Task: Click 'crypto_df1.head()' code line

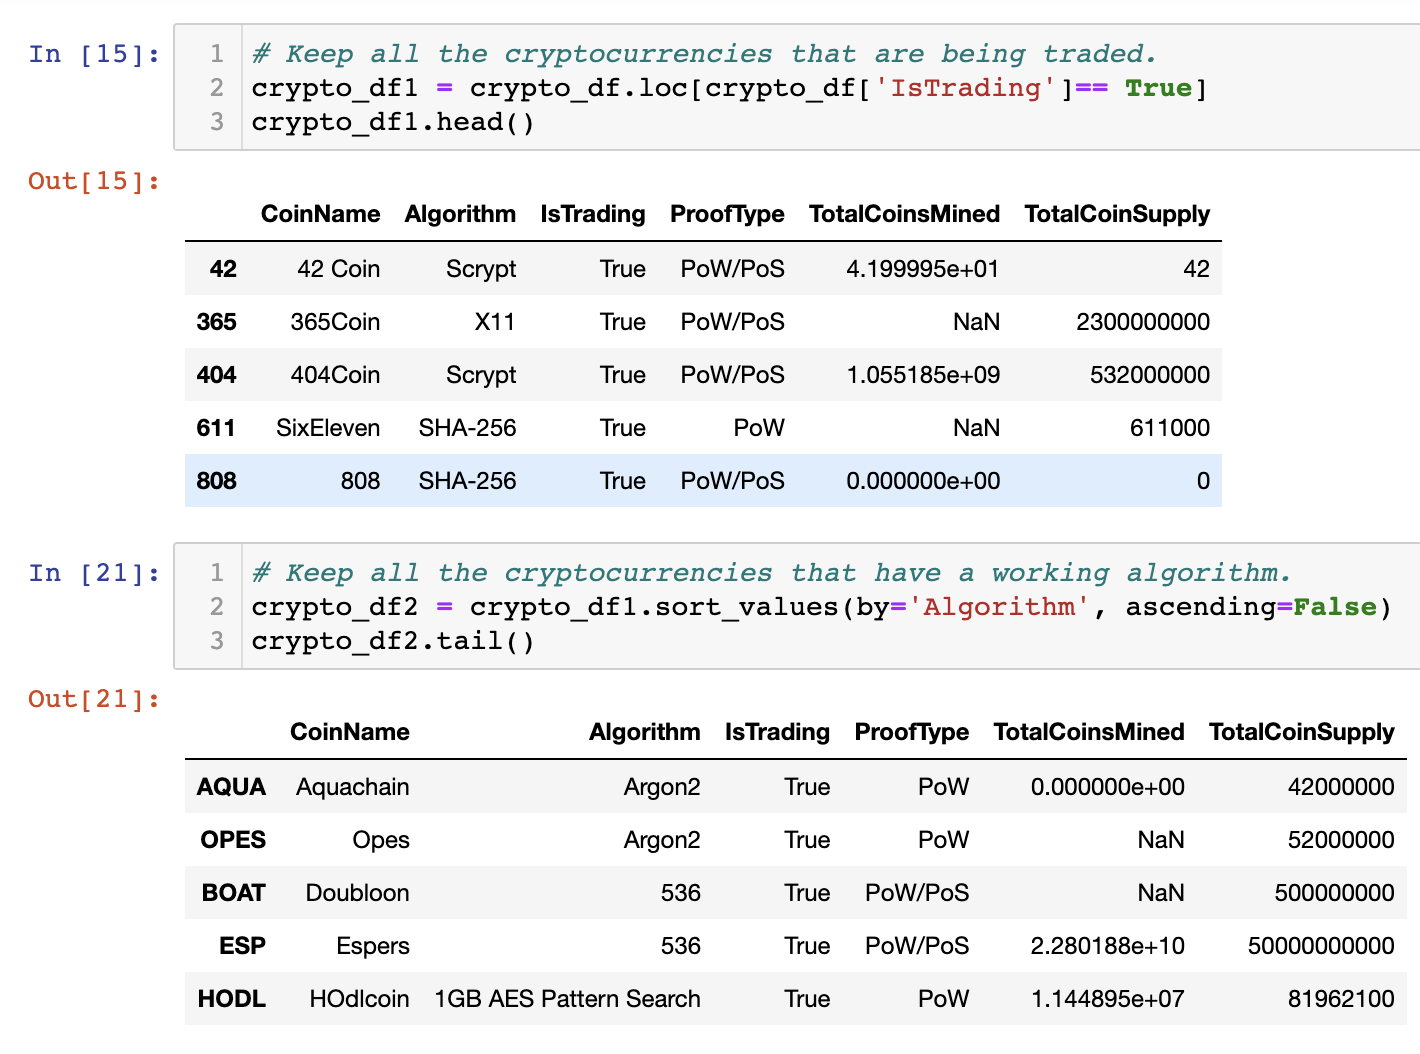Action: point(393,122)
